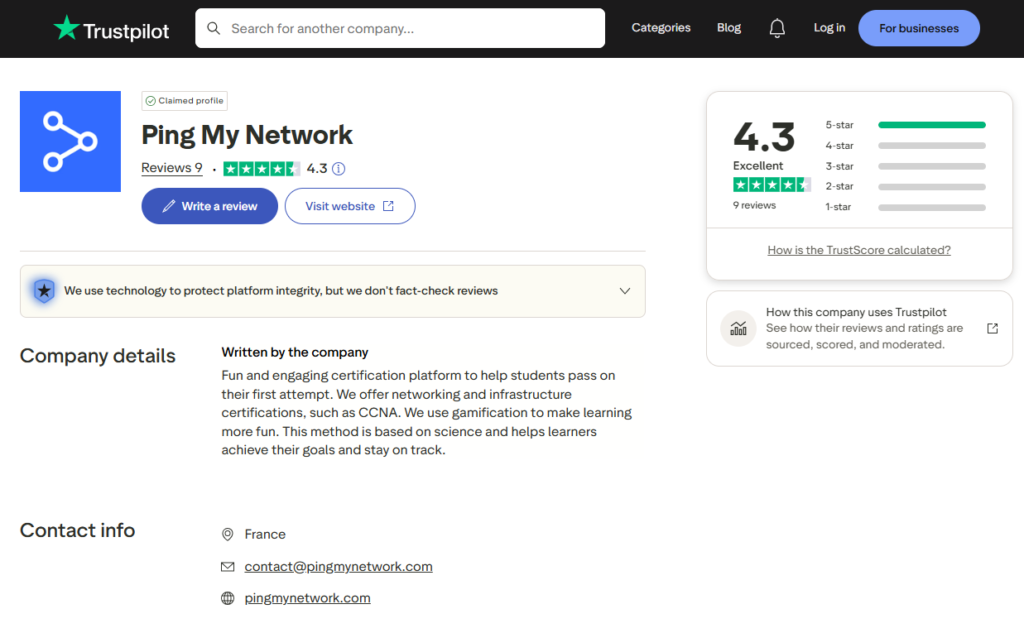Open the Blog page
The image size is (1024, 633).
tap(728, 28)
